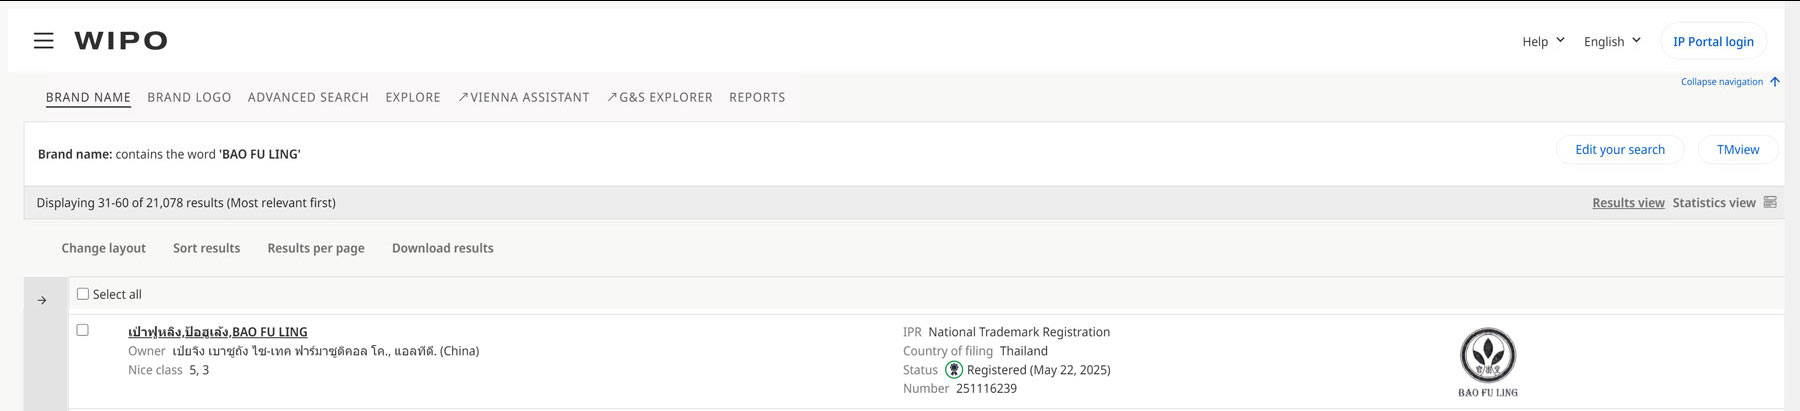Open the BAO FU LING trademark title link

tap(218, 332)
